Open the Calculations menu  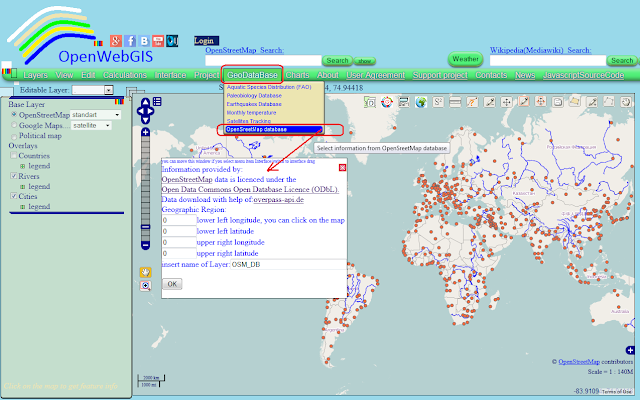click(124, 75)
